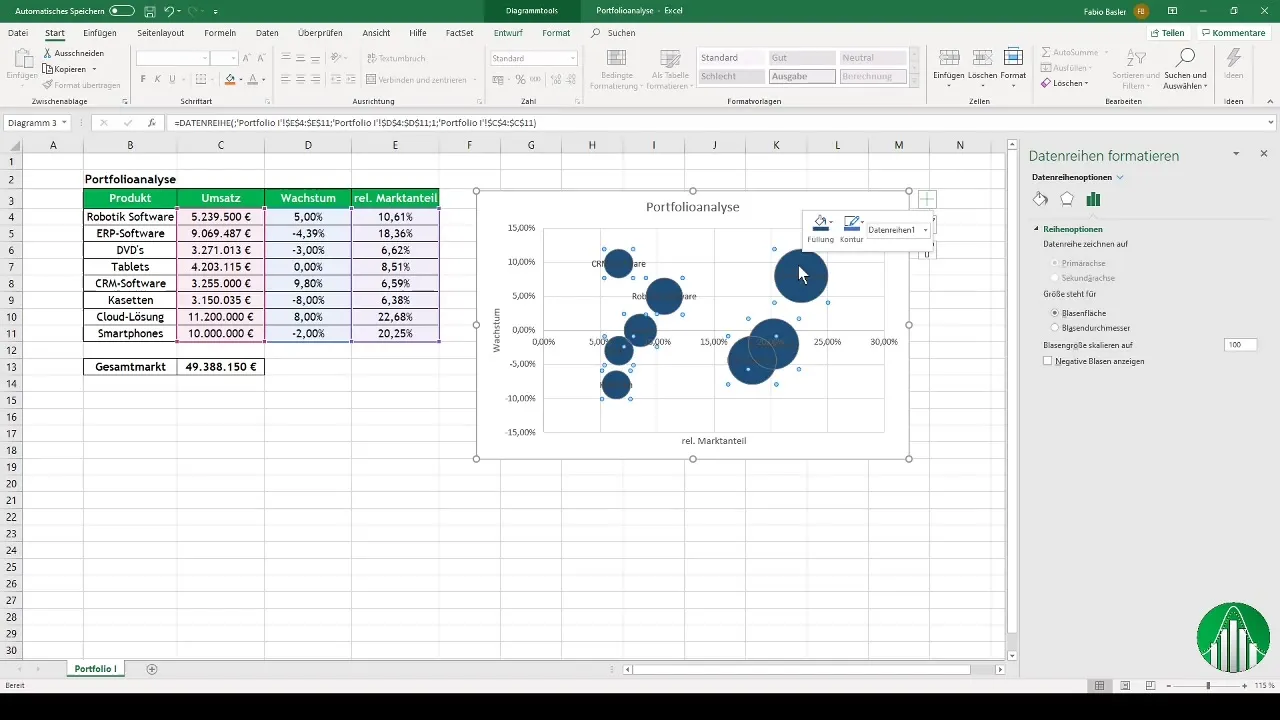Apply the Ausgabe cell style

coord(802,76)
